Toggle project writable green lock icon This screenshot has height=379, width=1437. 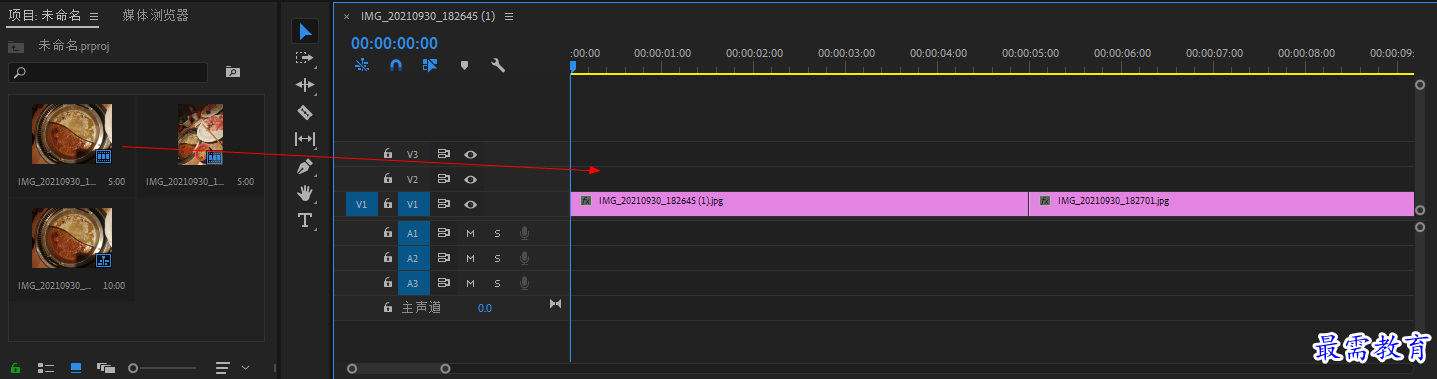click(x=15, y=368)
